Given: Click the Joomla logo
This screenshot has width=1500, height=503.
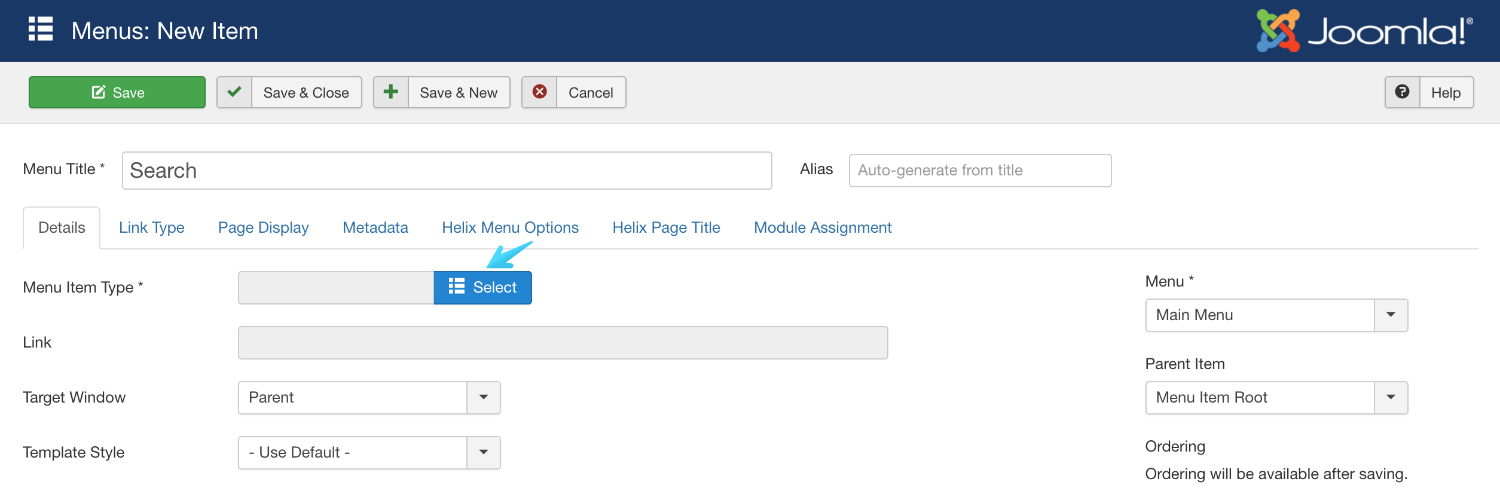Looking at the screenshot, I should point(1364,31).
